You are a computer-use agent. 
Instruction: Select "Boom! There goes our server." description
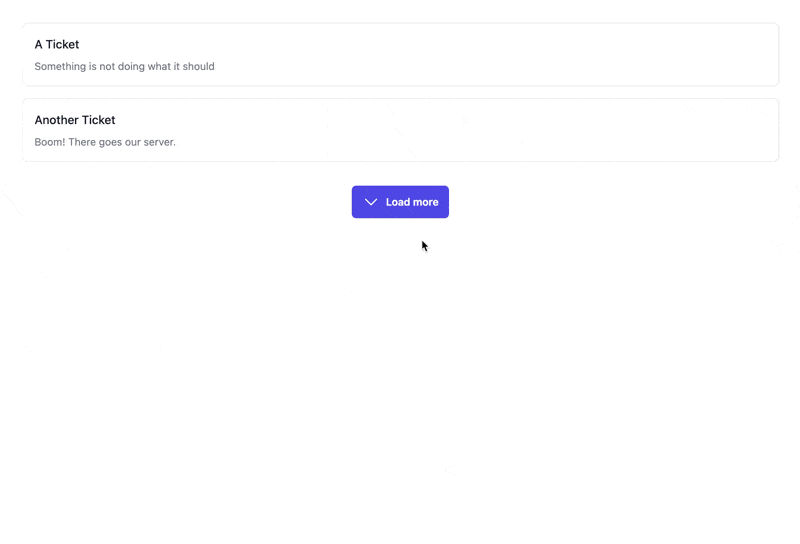coord(105,142)
